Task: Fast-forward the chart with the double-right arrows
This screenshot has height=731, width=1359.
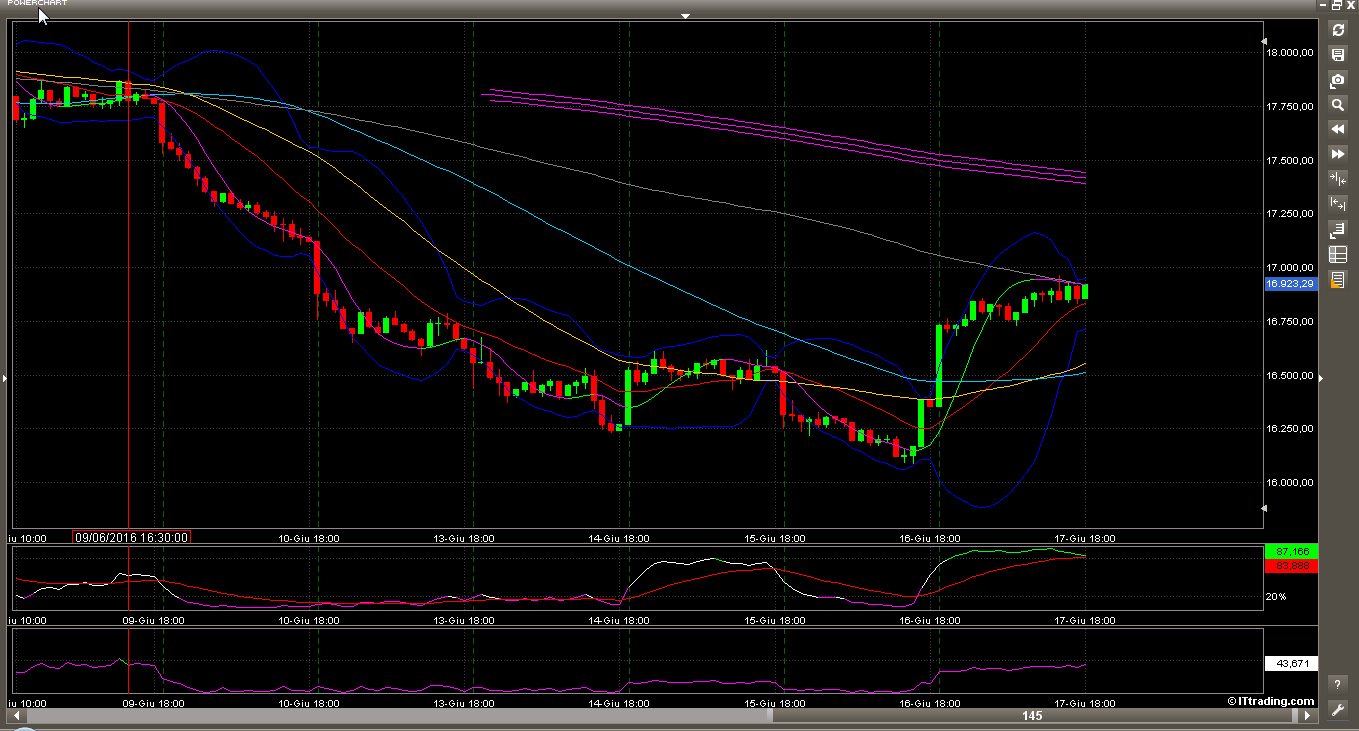Action: point(1337,154)
